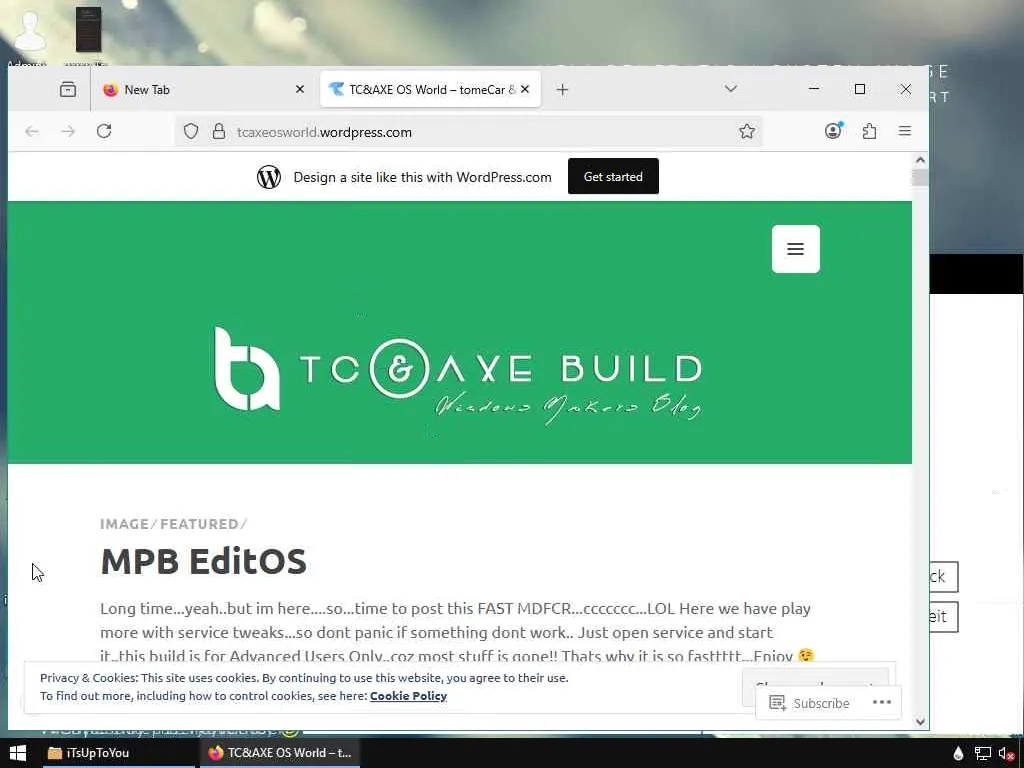The image size is (1024, 768).
Task: Maximize the Firefox window
Action: click(x=859, y=89)
